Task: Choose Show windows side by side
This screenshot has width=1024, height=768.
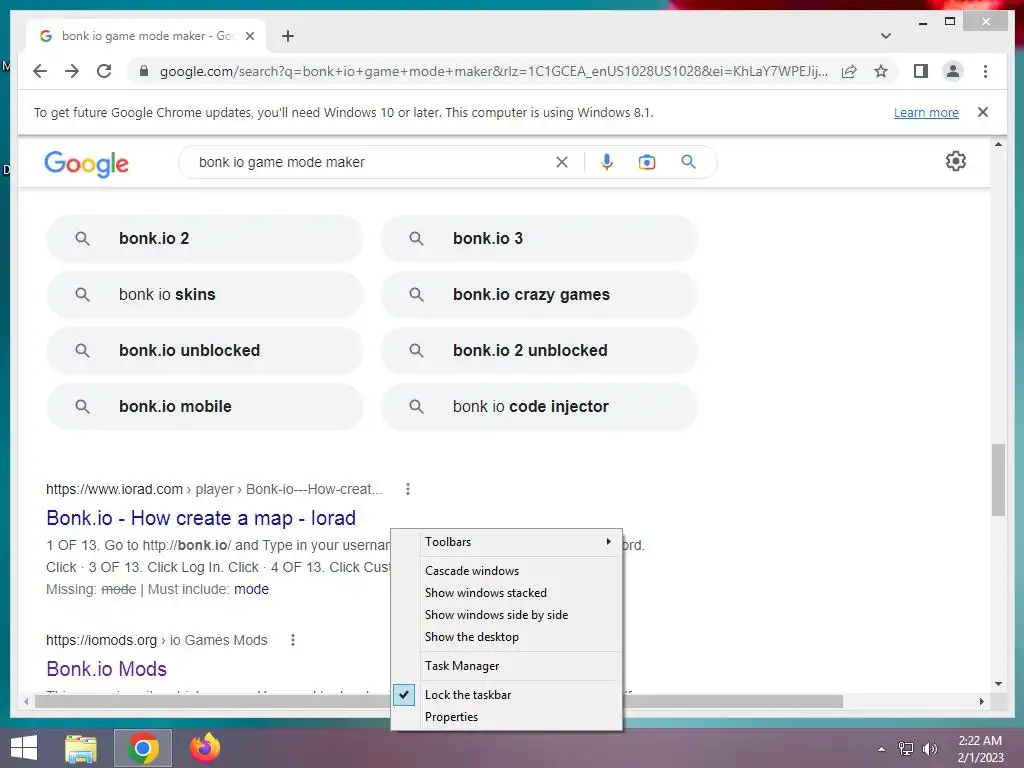Action: [x=507, y=615]
